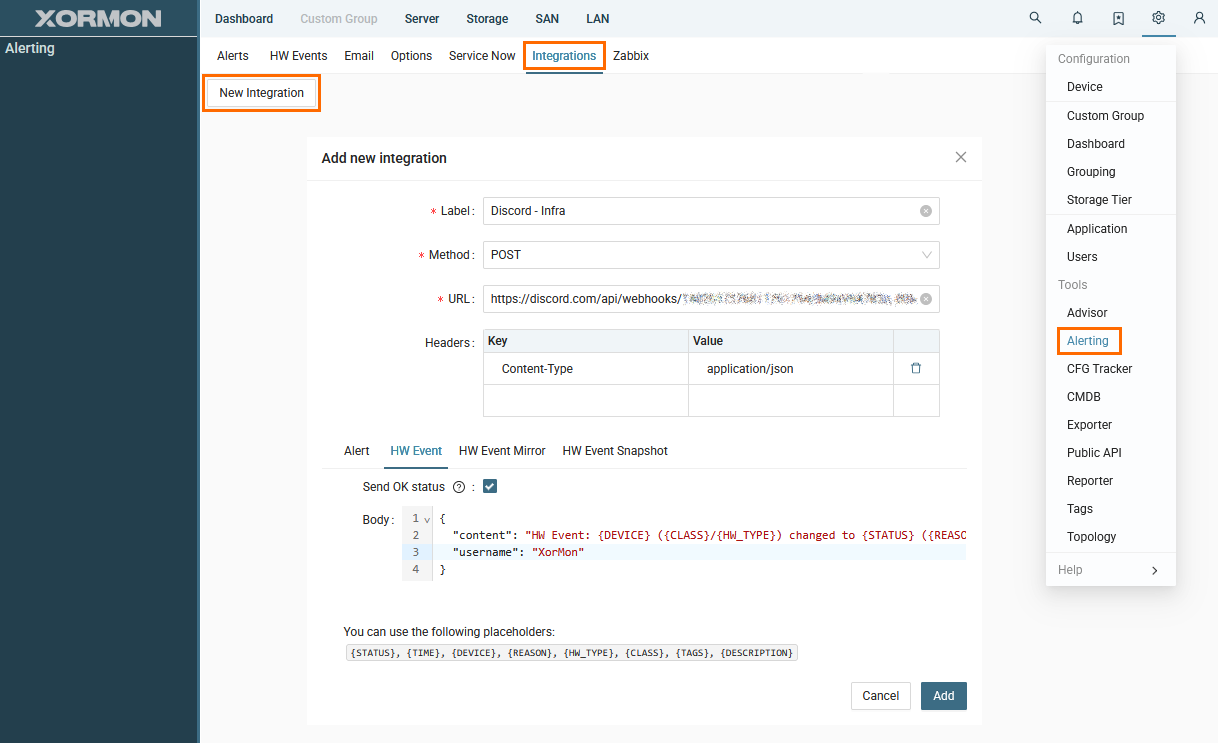Viewport: 1218px width, 743px height.
Task: Delete the Content-Type header row
Action: [915, 369]
